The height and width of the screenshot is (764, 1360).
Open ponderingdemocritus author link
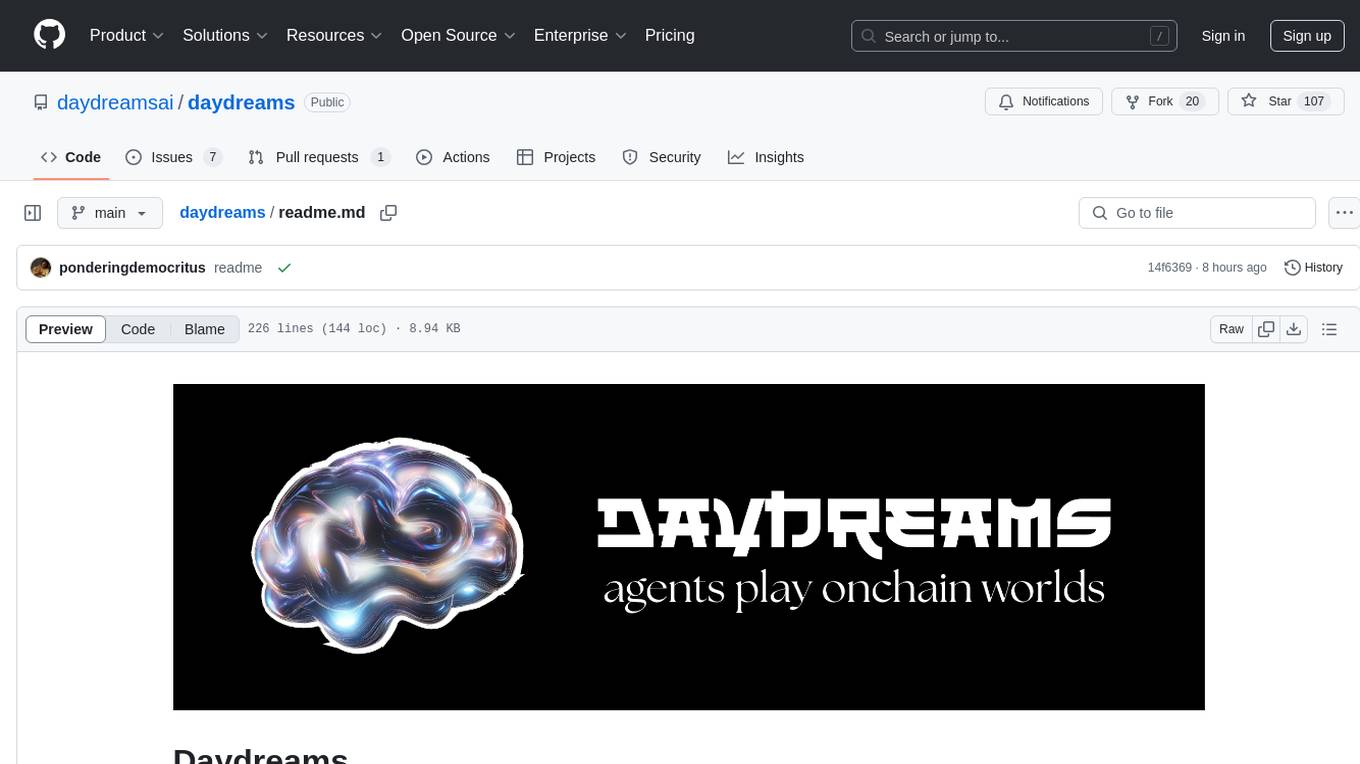pos(132,268)
